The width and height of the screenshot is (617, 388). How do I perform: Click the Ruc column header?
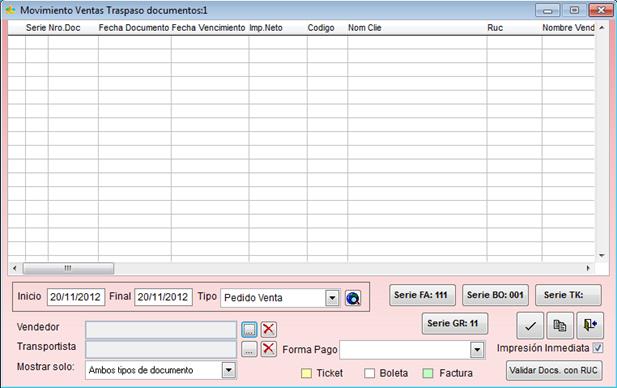coord(495,28)
